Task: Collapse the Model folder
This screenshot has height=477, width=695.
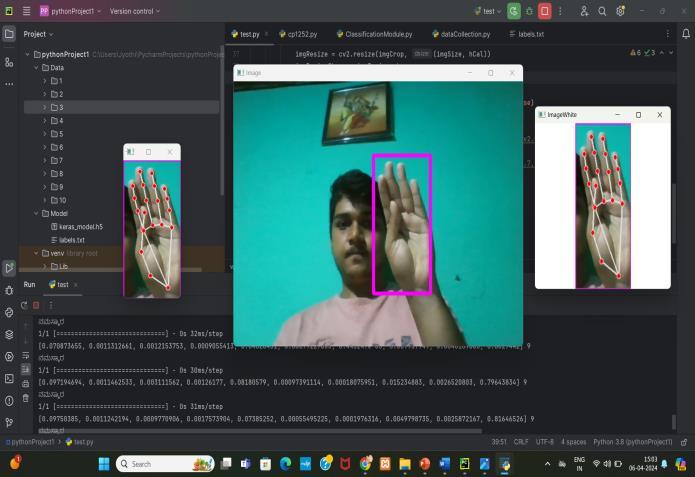Action: [36, 214]
